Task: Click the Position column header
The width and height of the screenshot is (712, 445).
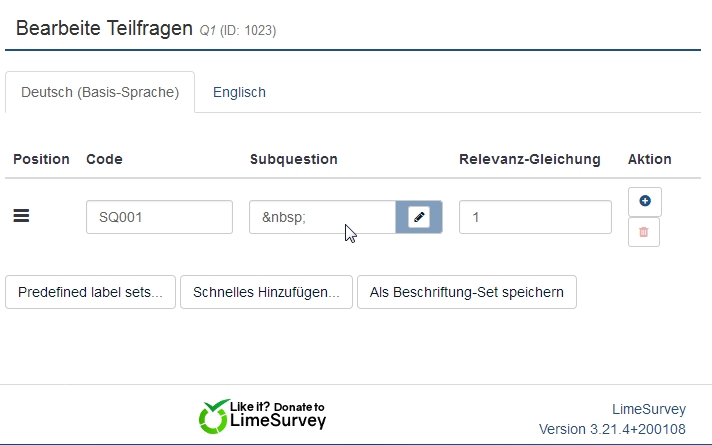Action: click(x=41, y=159)
